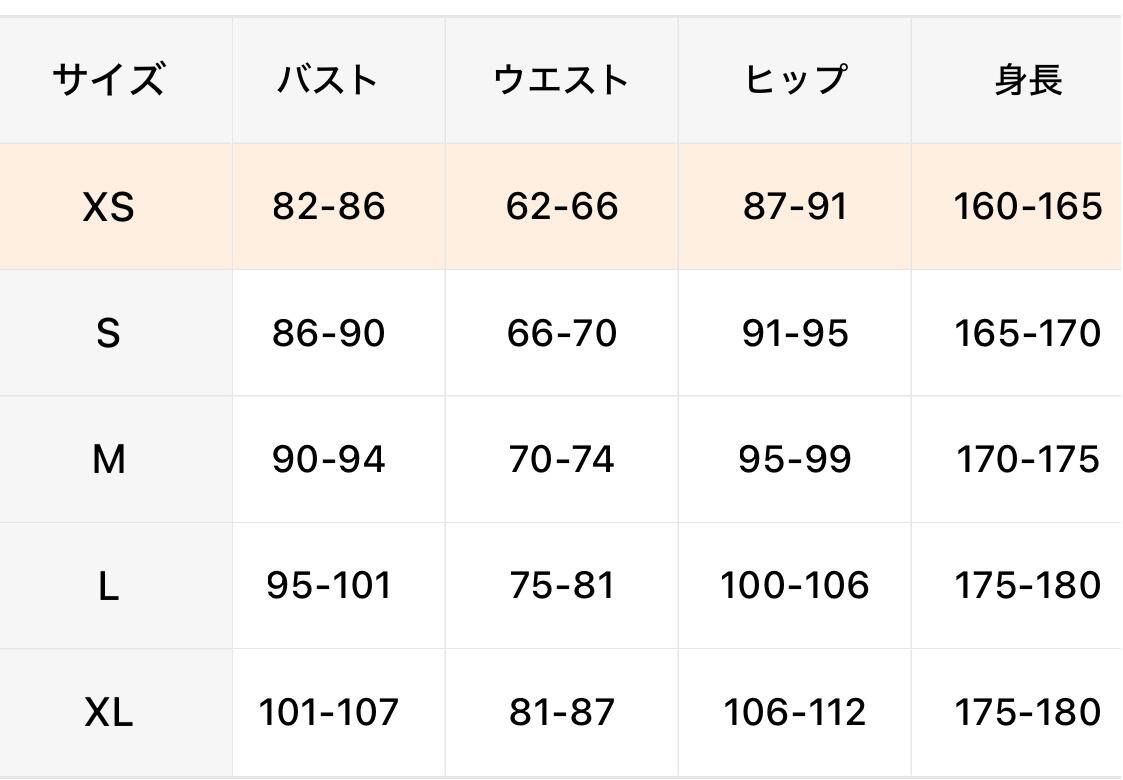The width and height of the screenshot is (1123, 780).
Task: Select the XS size row label
Action: tap(108, 207)
